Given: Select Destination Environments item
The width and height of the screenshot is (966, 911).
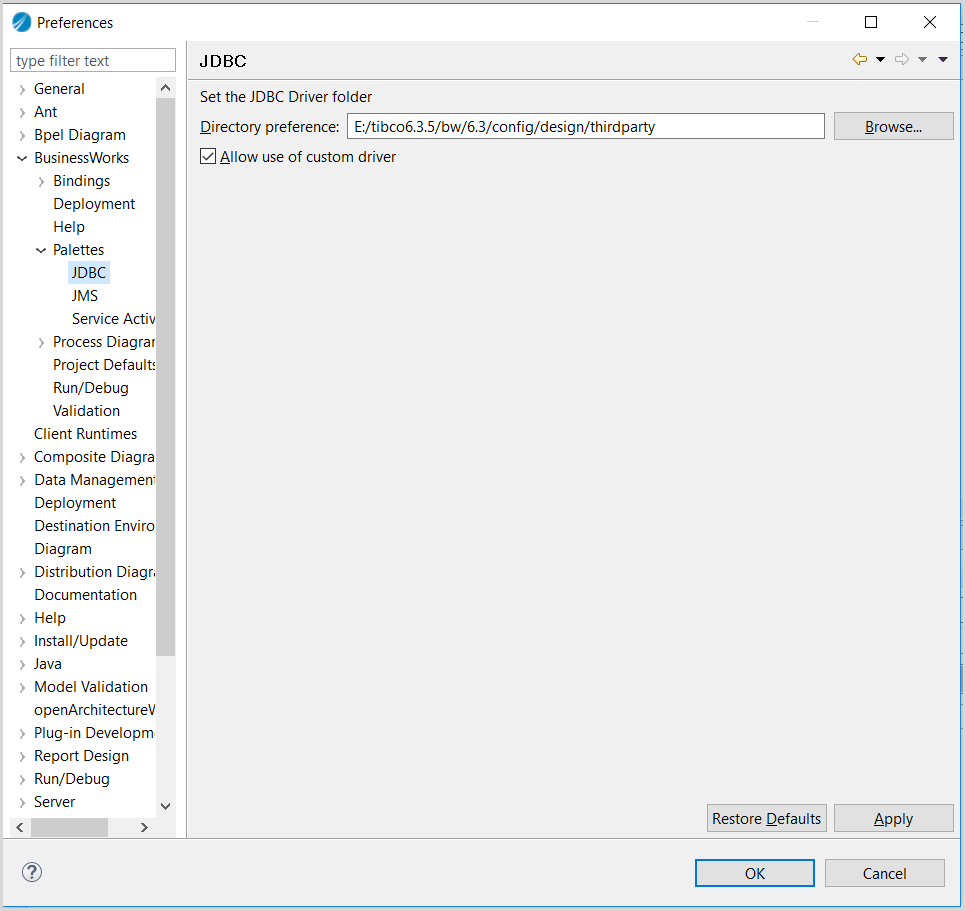Looking at the screenshot, I should click(94, 525).
